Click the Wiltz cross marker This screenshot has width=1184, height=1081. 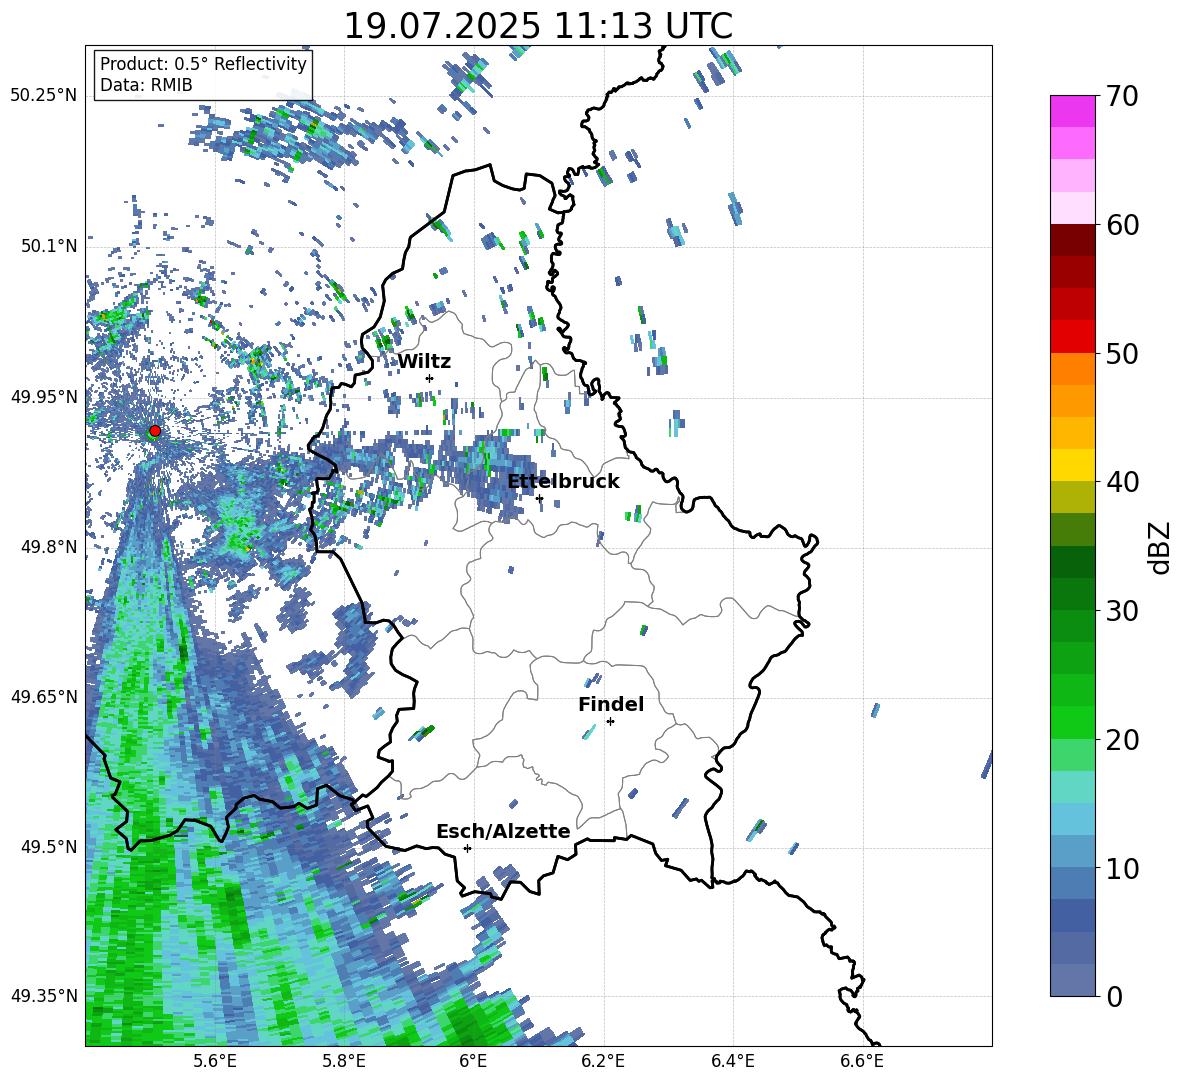click(x=430, y=378)
